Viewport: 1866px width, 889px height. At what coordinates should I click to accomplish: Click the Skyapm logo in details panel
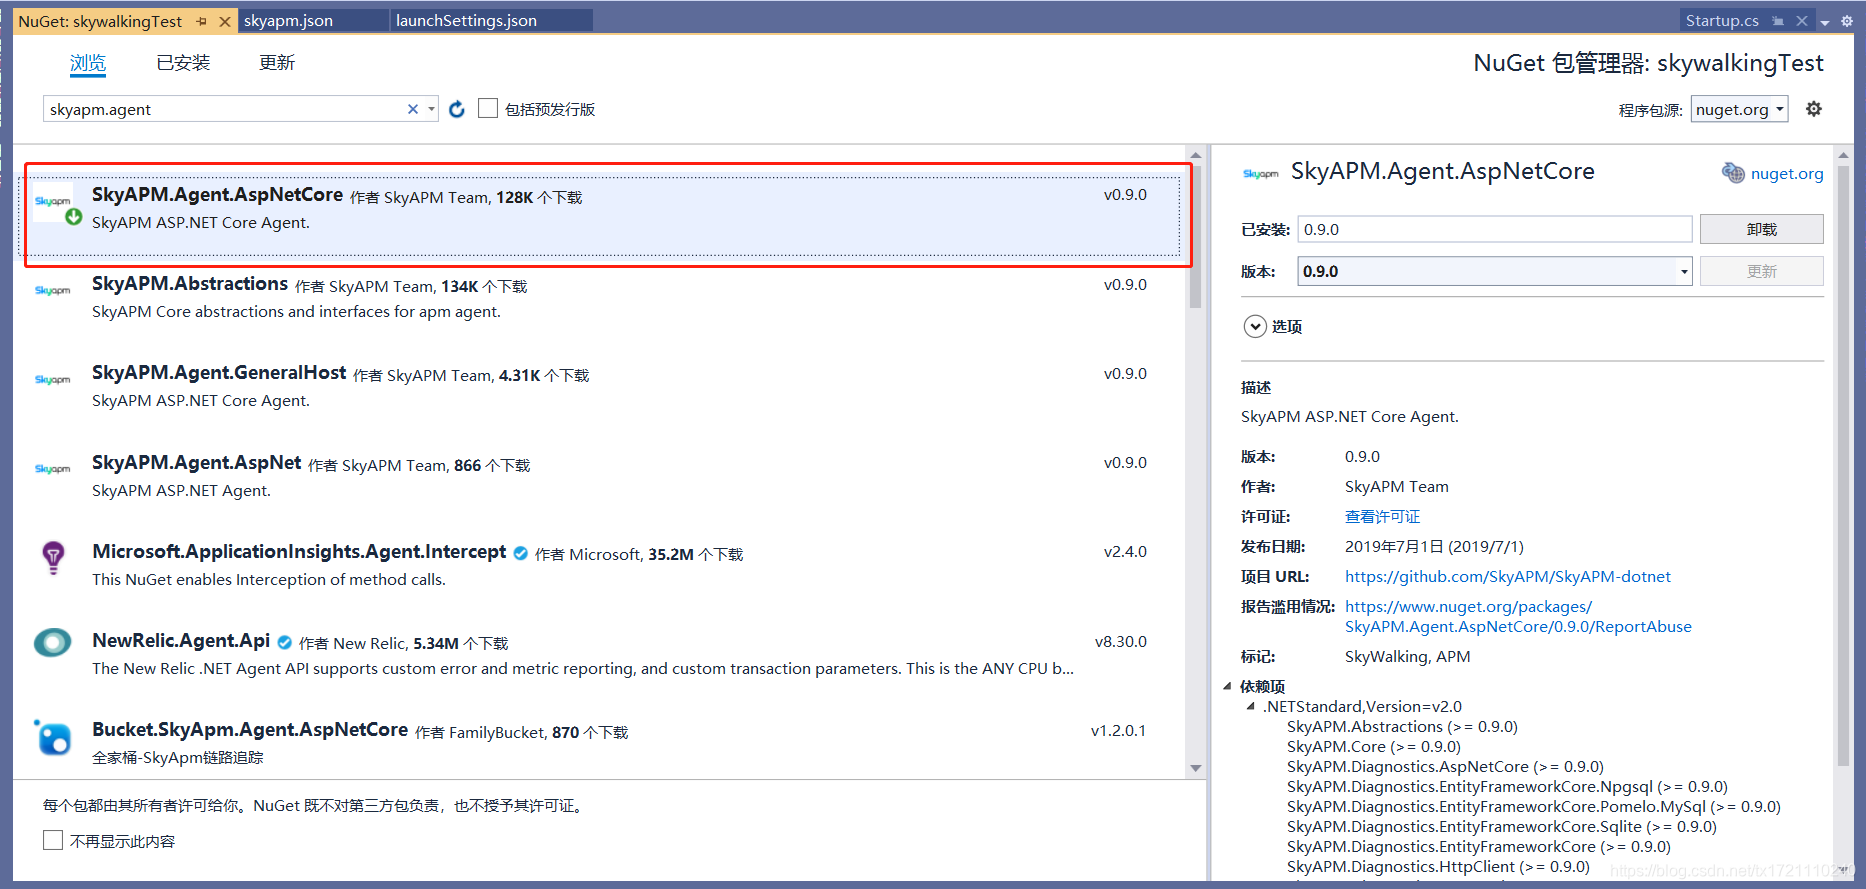(1260, 173)
